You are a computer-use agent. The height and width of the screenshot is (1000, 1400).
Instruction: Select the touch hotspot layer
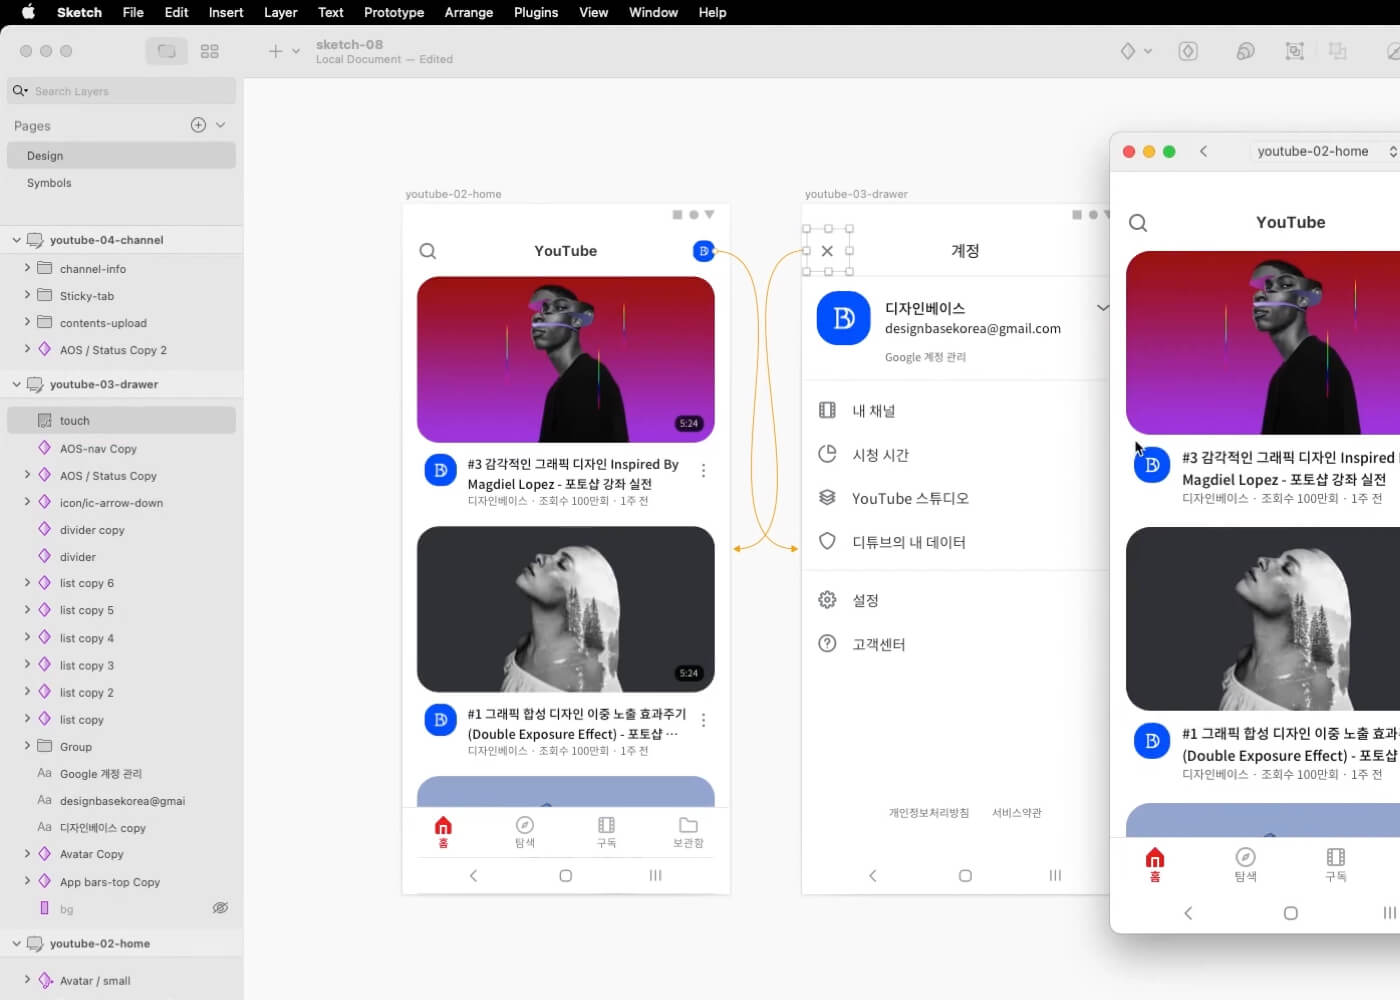(122, 421)
